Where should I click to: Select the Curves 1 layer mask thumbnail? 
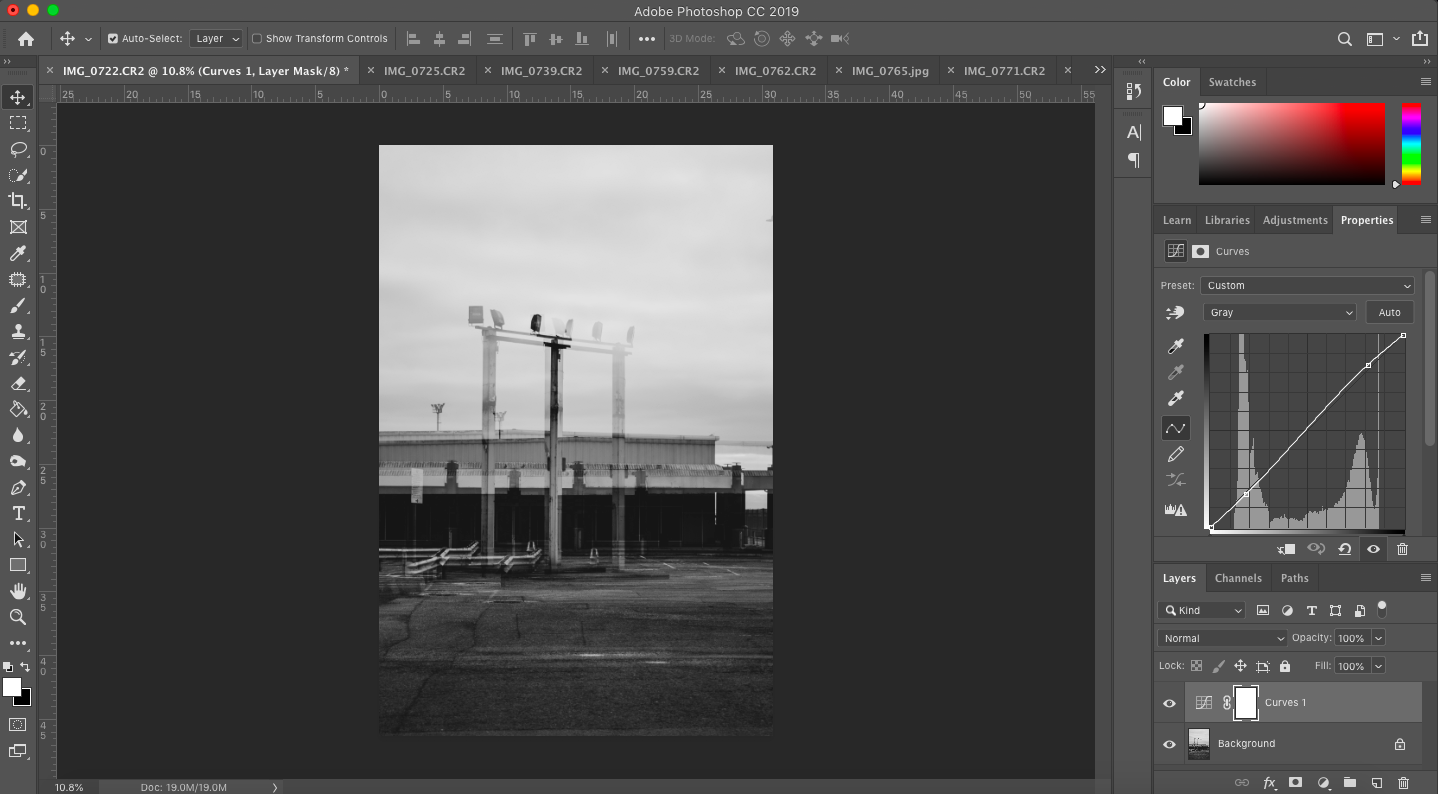(1245, 703)
